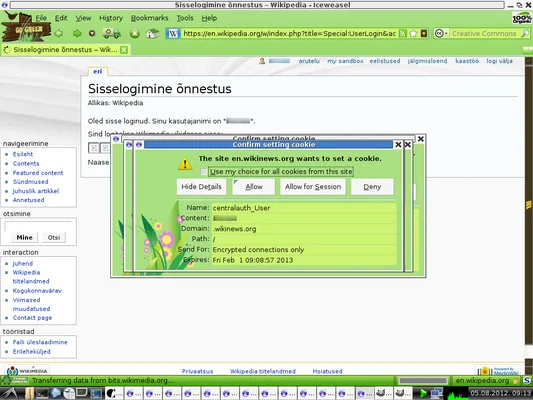Screen dimensions: 533x400
Task: Click the address bar URL field
Action: tap(289, 33)
